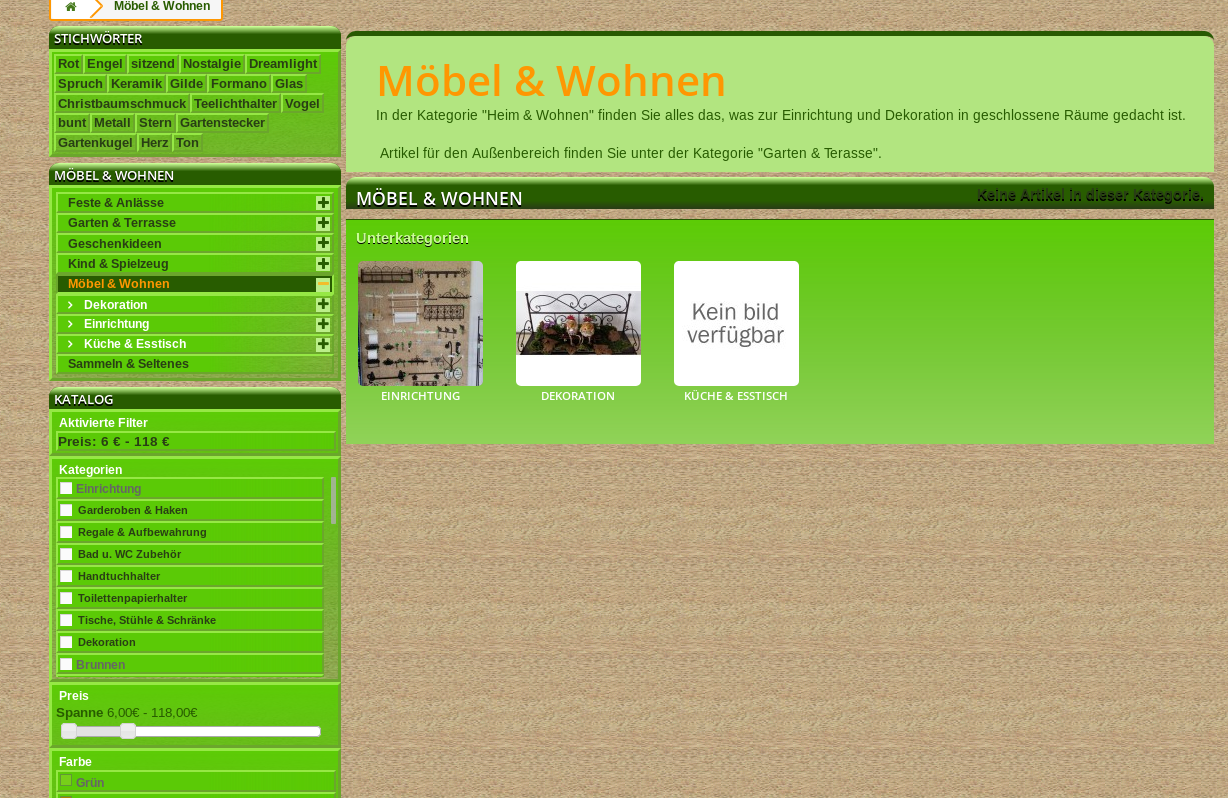Select the Dreamlight keyword tag
The width and height of the screenshot is (1228, 798).
coord(283,64)
